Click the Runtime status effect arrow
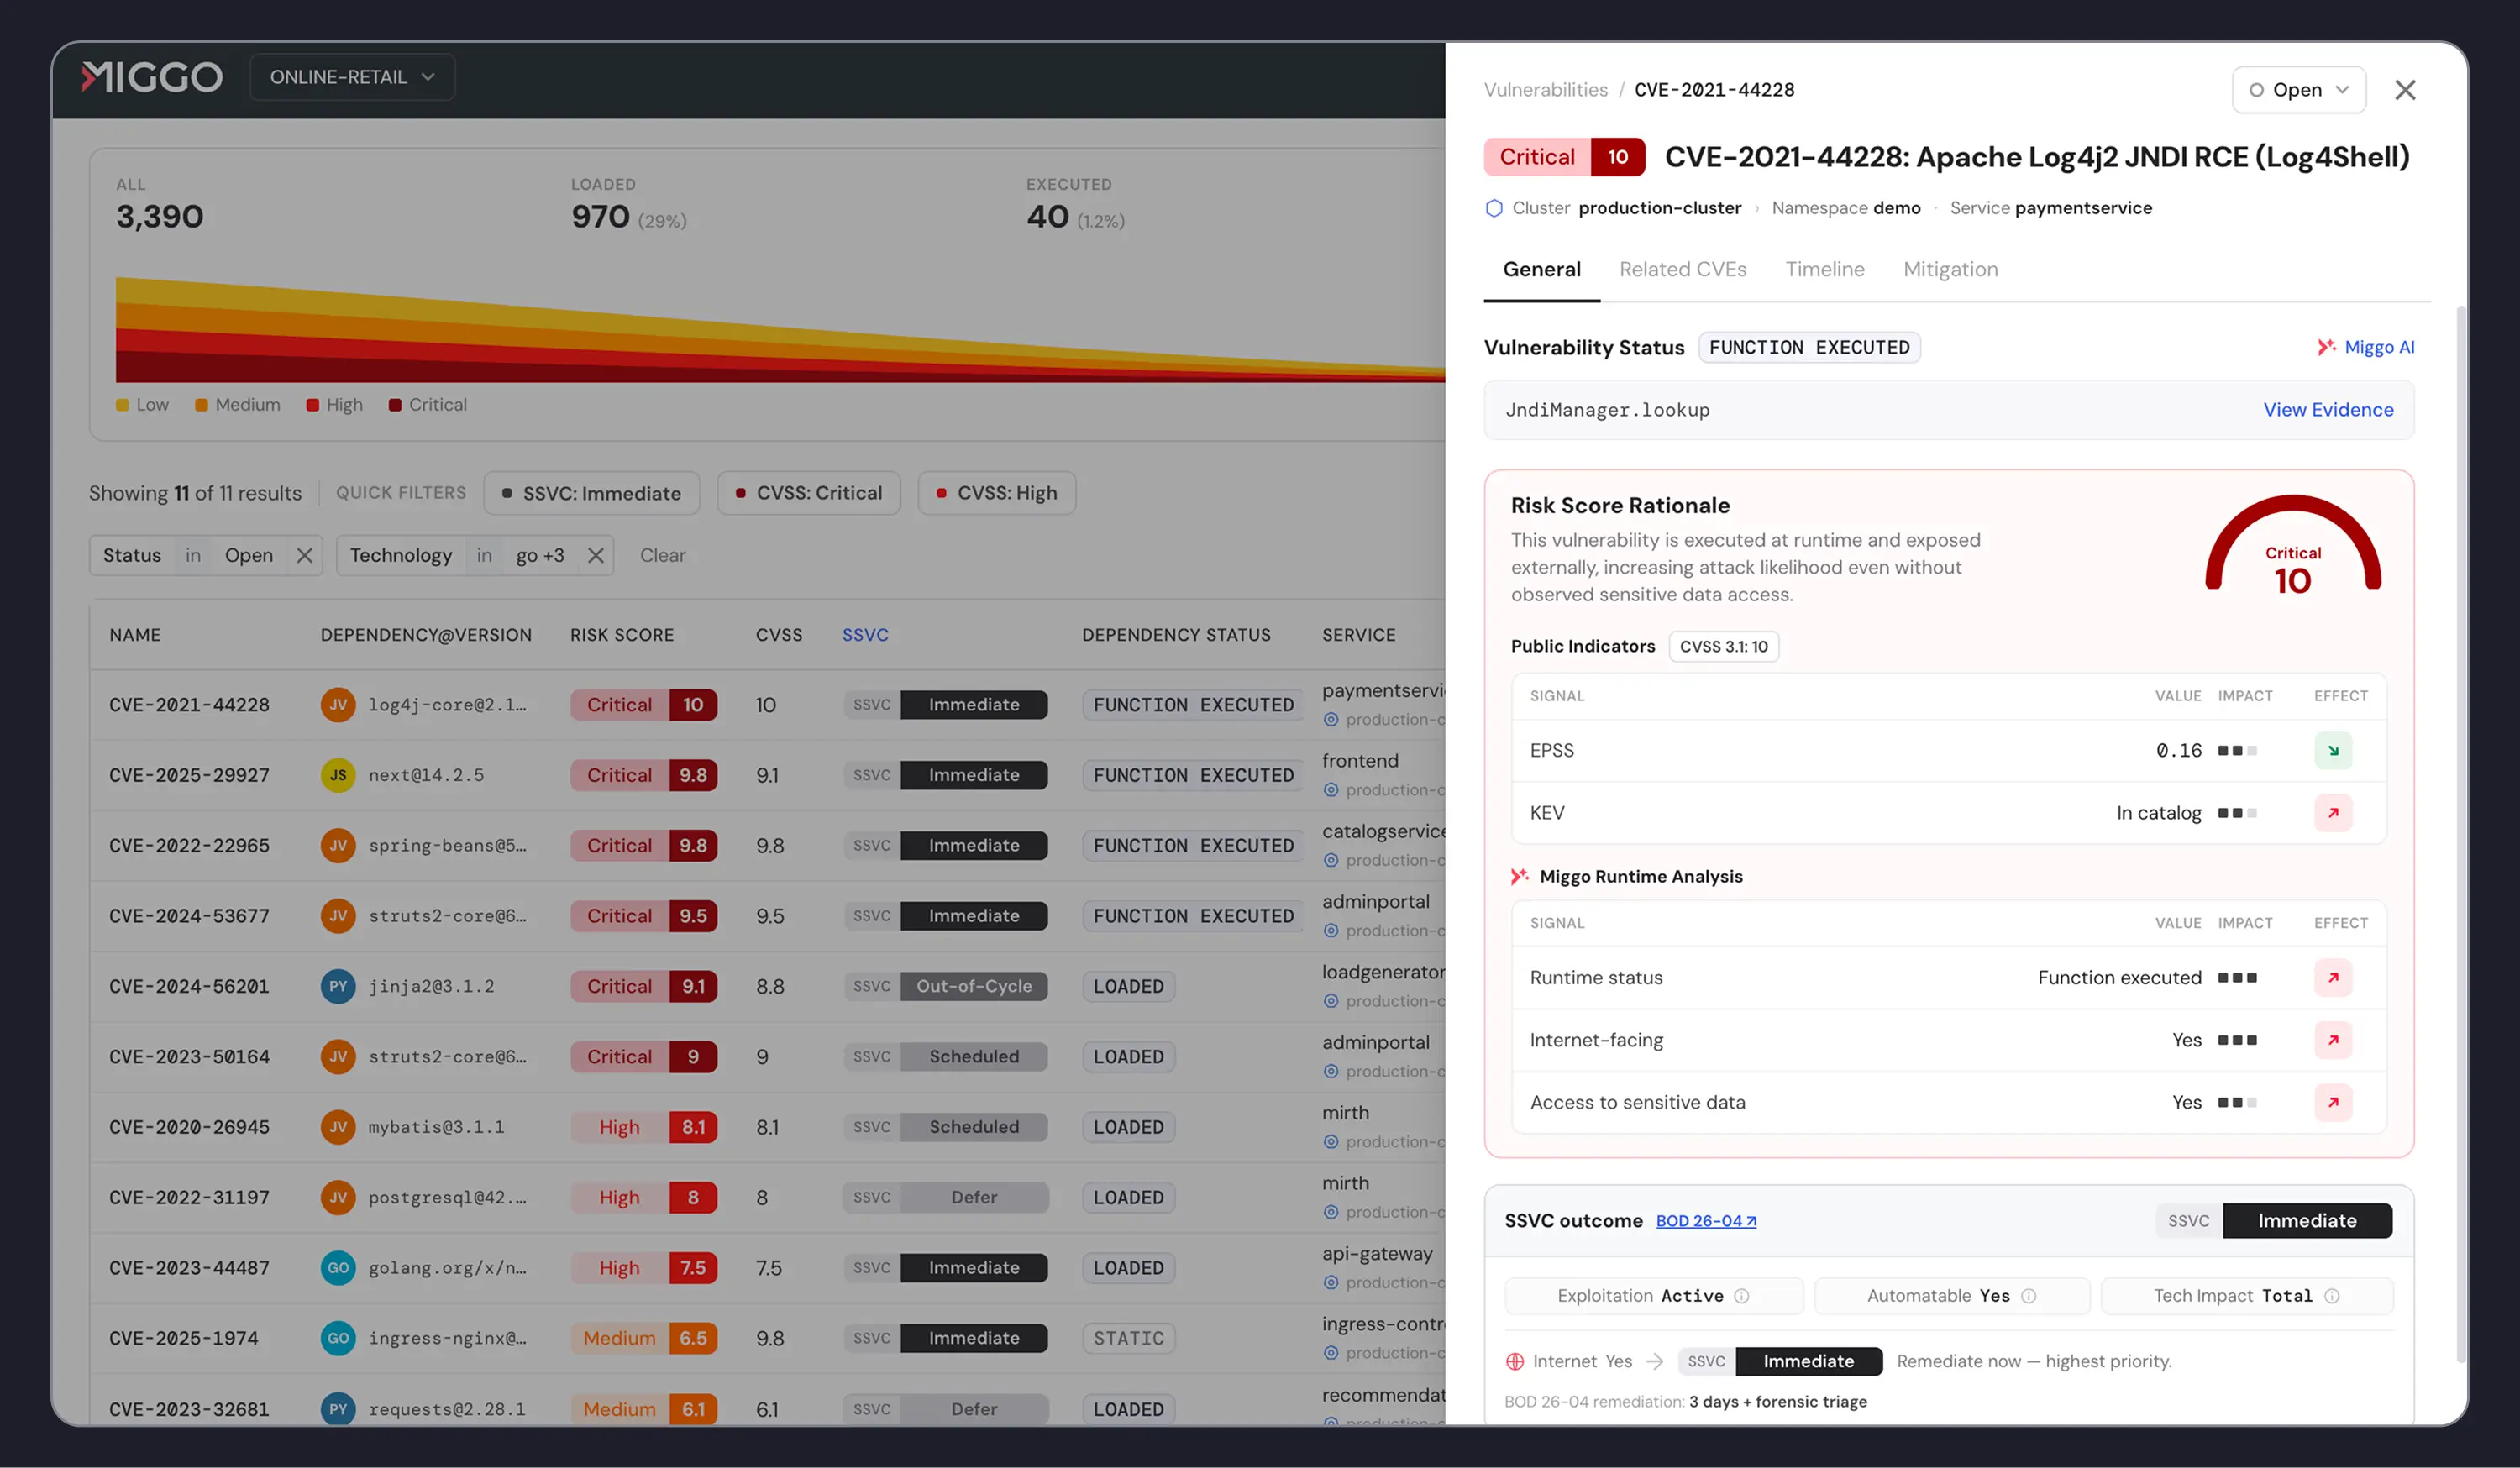The height and width of the screenshot is (1468, 2520). [2332, 978]
